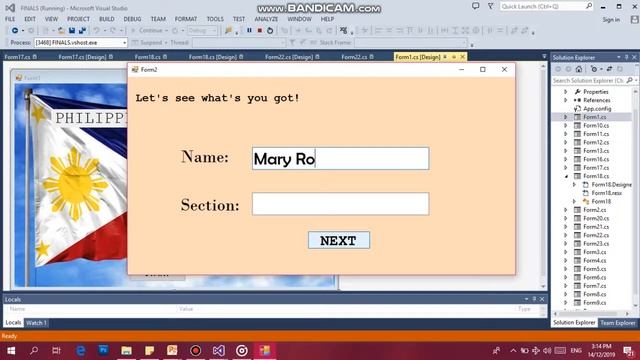Open the ANALYZE menu
The image size is (640, 360).
click(x=266, y=19)
